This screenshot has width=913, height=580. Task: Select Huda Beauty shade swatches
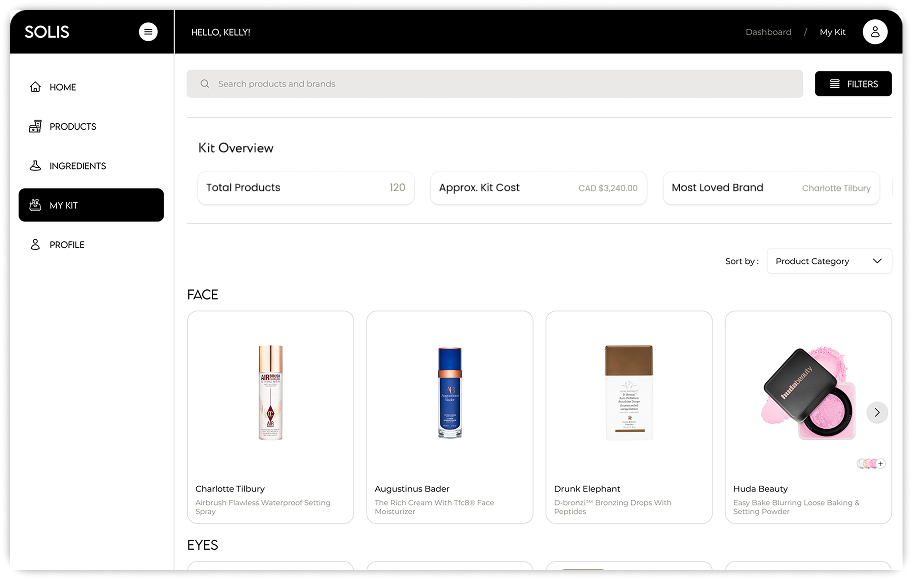(871, 464)
